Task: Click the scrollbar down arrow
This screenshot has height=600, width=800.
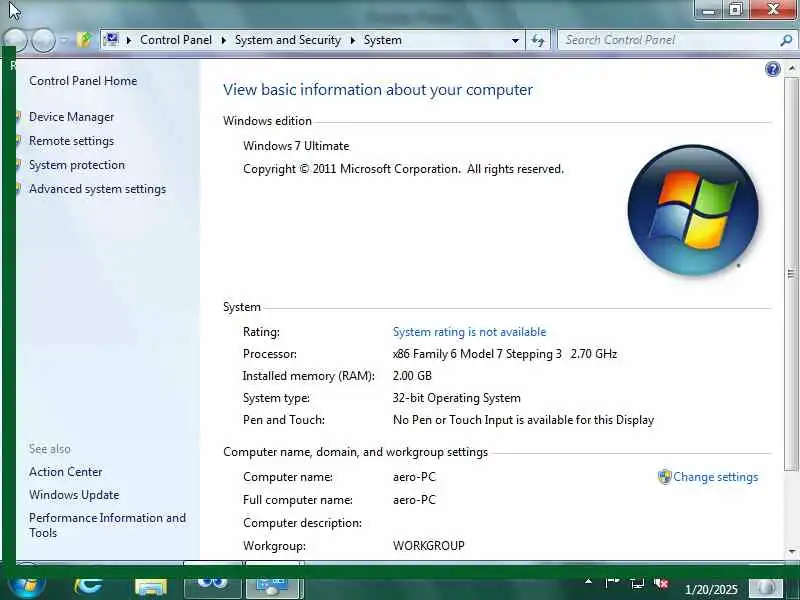Action: [791, 552]
